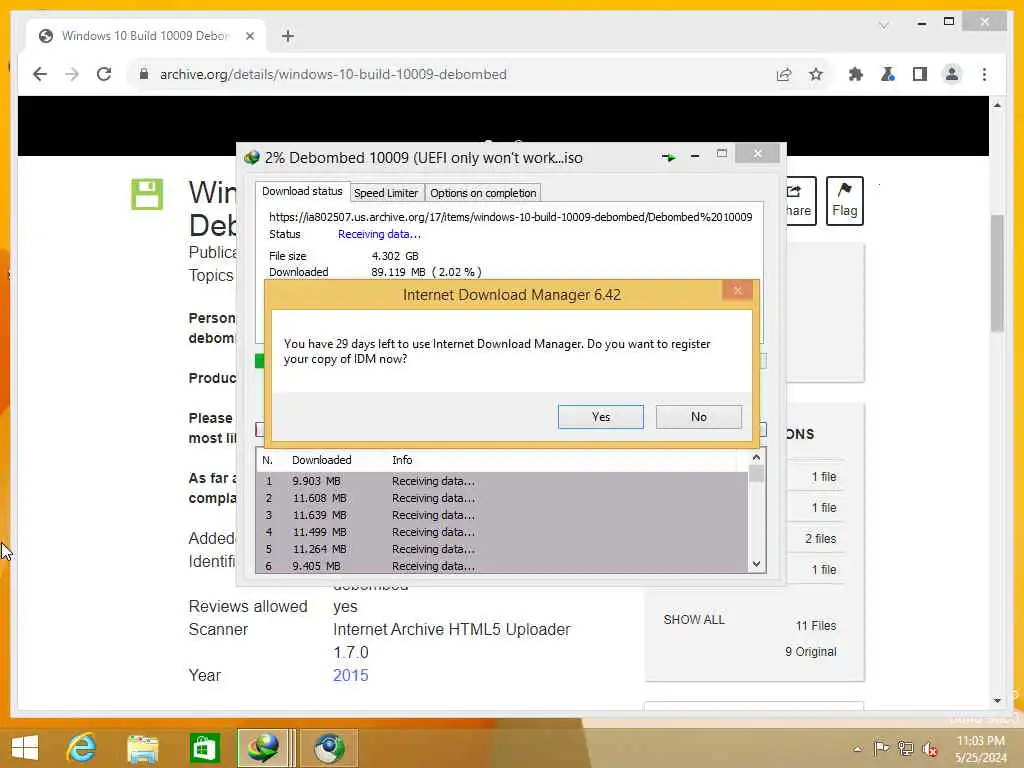Click the Info column header

(x=402, y=460)
